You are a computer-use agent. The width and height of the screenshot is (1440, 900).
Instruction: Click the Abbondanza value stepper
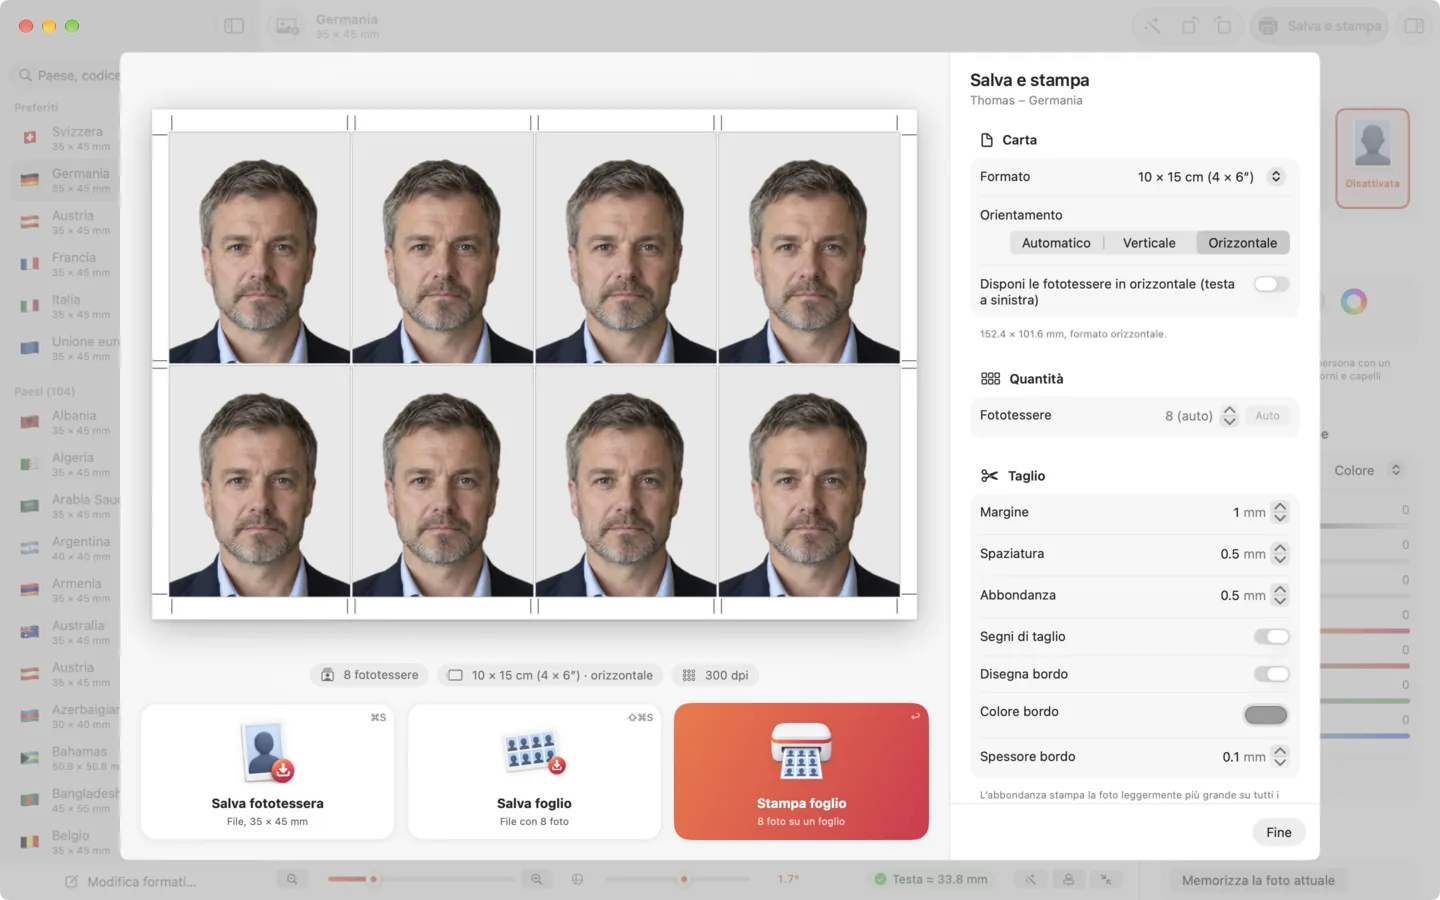(1280, 595)
